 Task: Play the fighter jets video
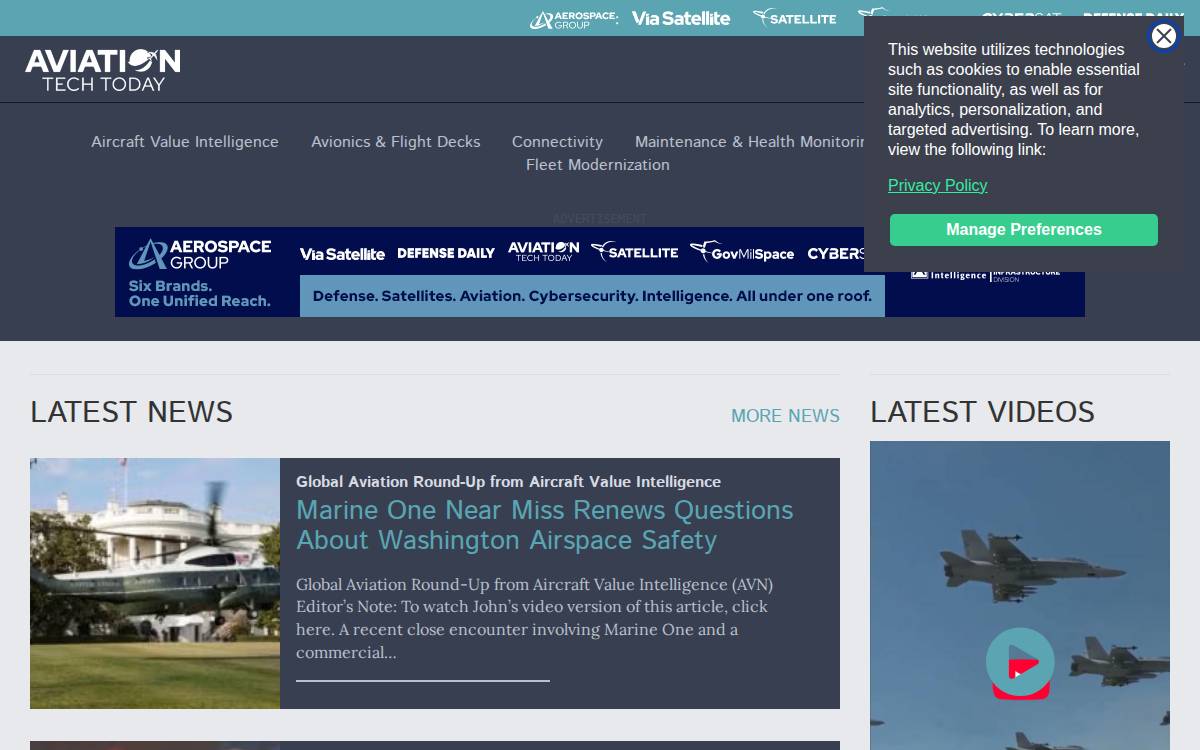point(1020,661)
